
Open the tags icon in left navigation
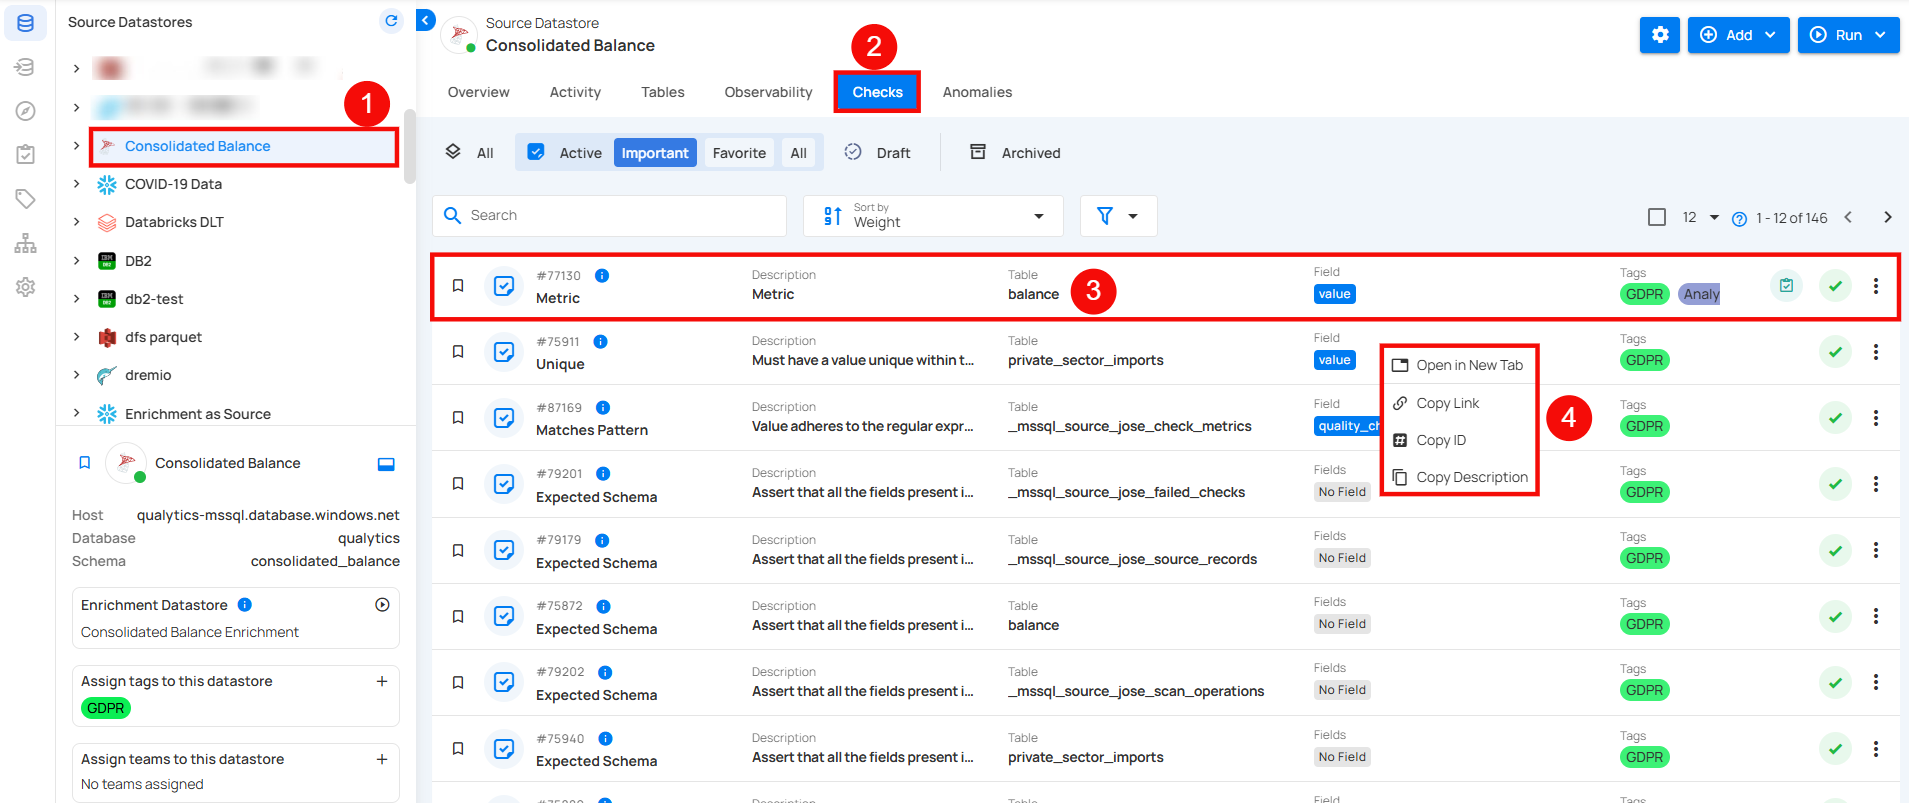click(x=26, y=199)
